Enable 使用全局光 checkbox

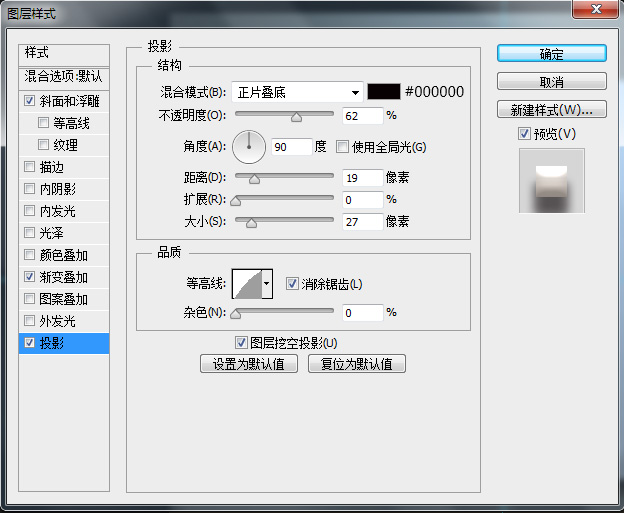pos(342,146)
